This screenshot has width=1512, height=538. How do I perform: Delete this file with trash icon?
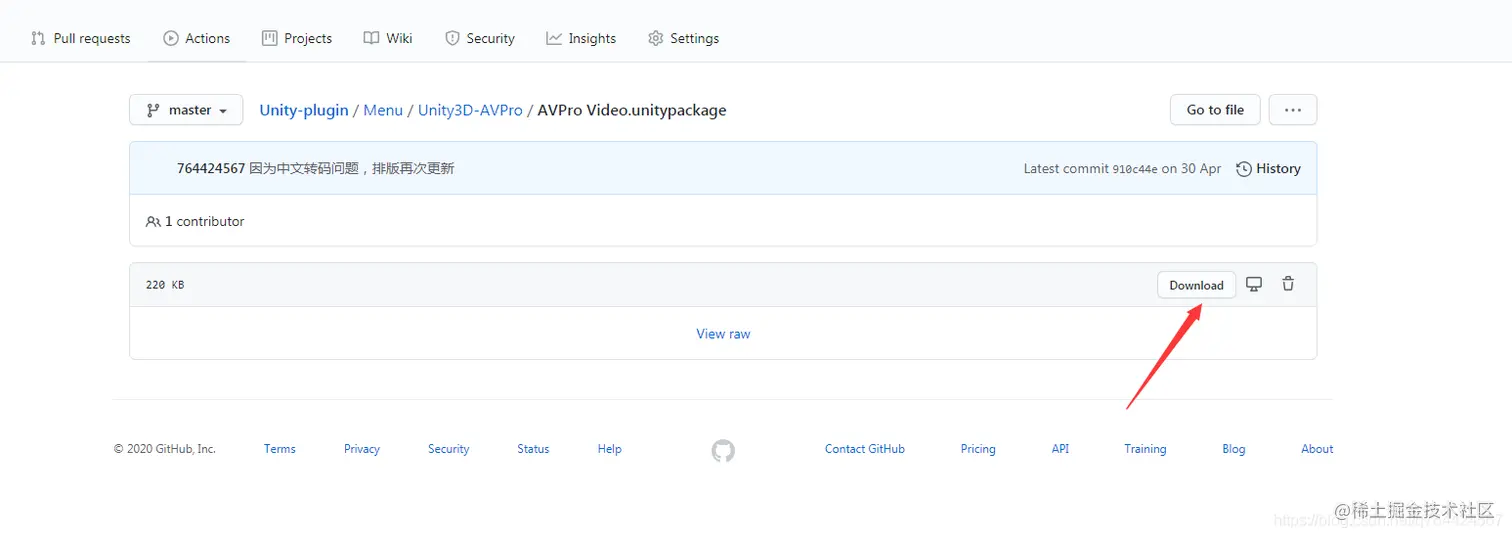(1288, 284)
